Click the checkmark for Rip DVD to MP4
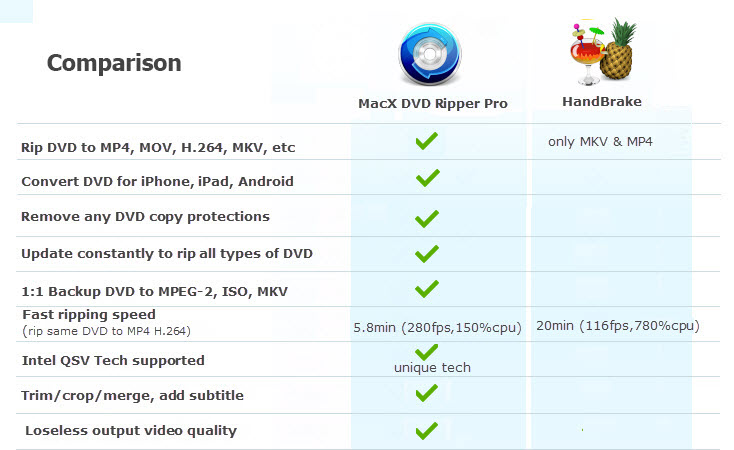Screen dimensions: 734x450 point(426,141)
